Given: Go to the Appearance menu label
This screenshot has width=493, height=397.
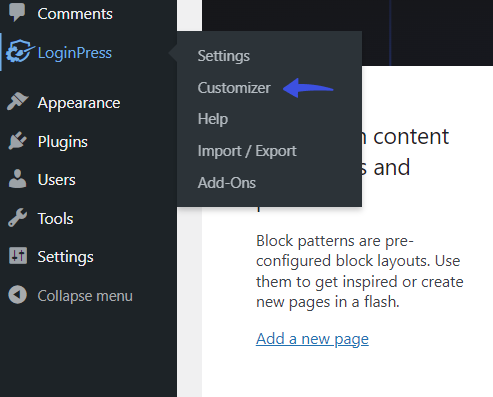Looking at the screenshot, I should coord(79,103).
